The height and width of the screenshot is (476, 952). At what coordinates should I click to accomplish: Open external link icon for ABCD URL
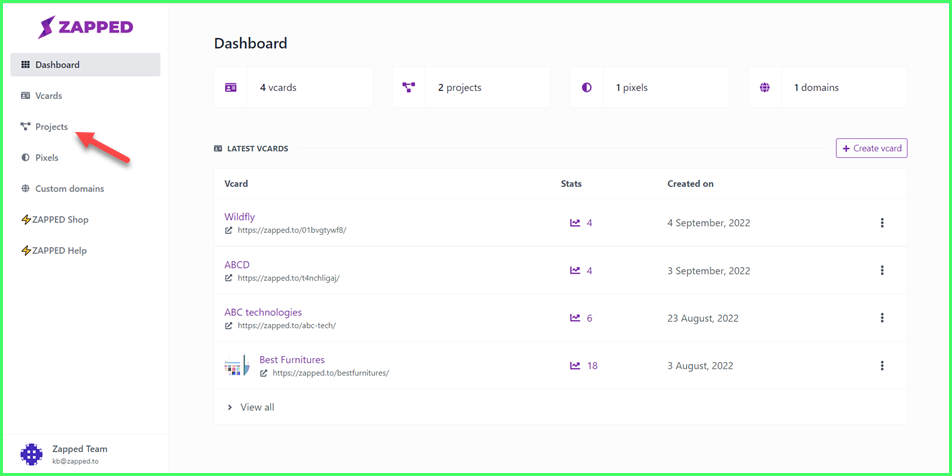[x=228, y=278]
